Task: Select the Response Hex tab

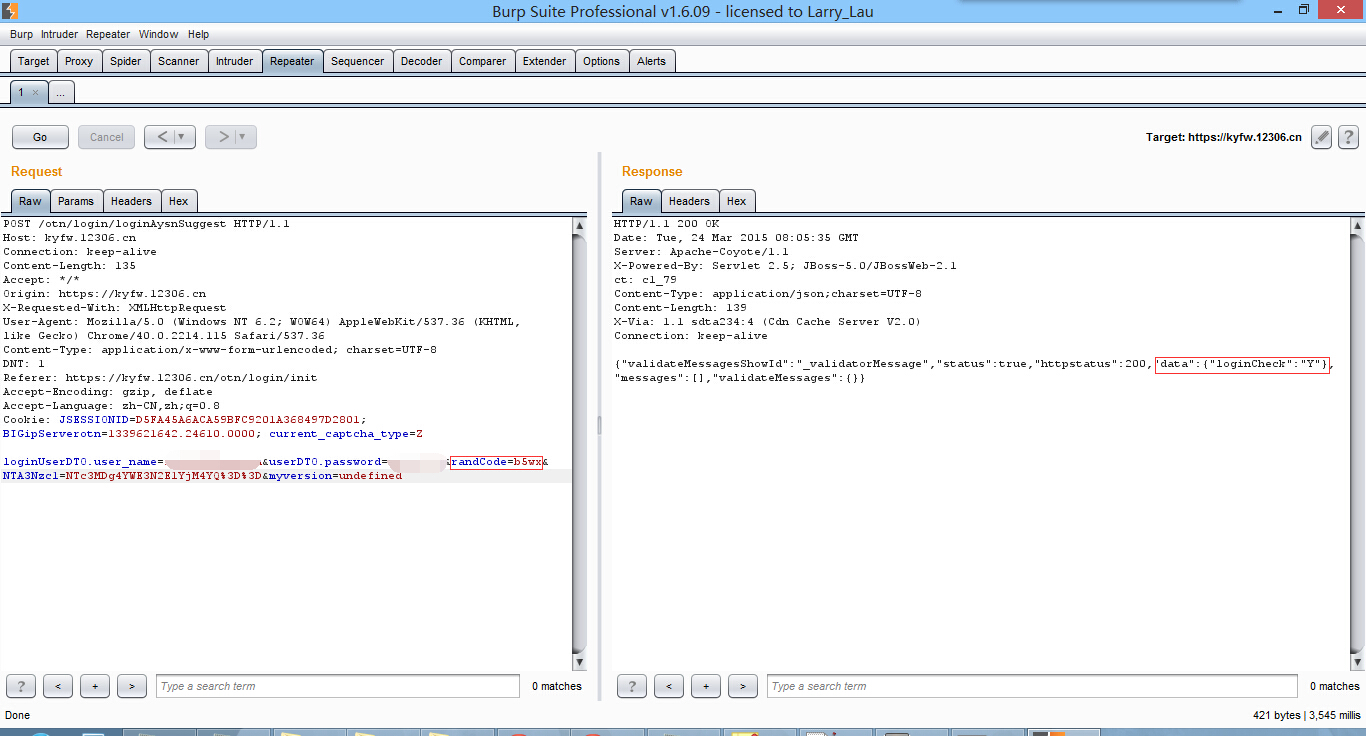Action: tap(737, 201)
